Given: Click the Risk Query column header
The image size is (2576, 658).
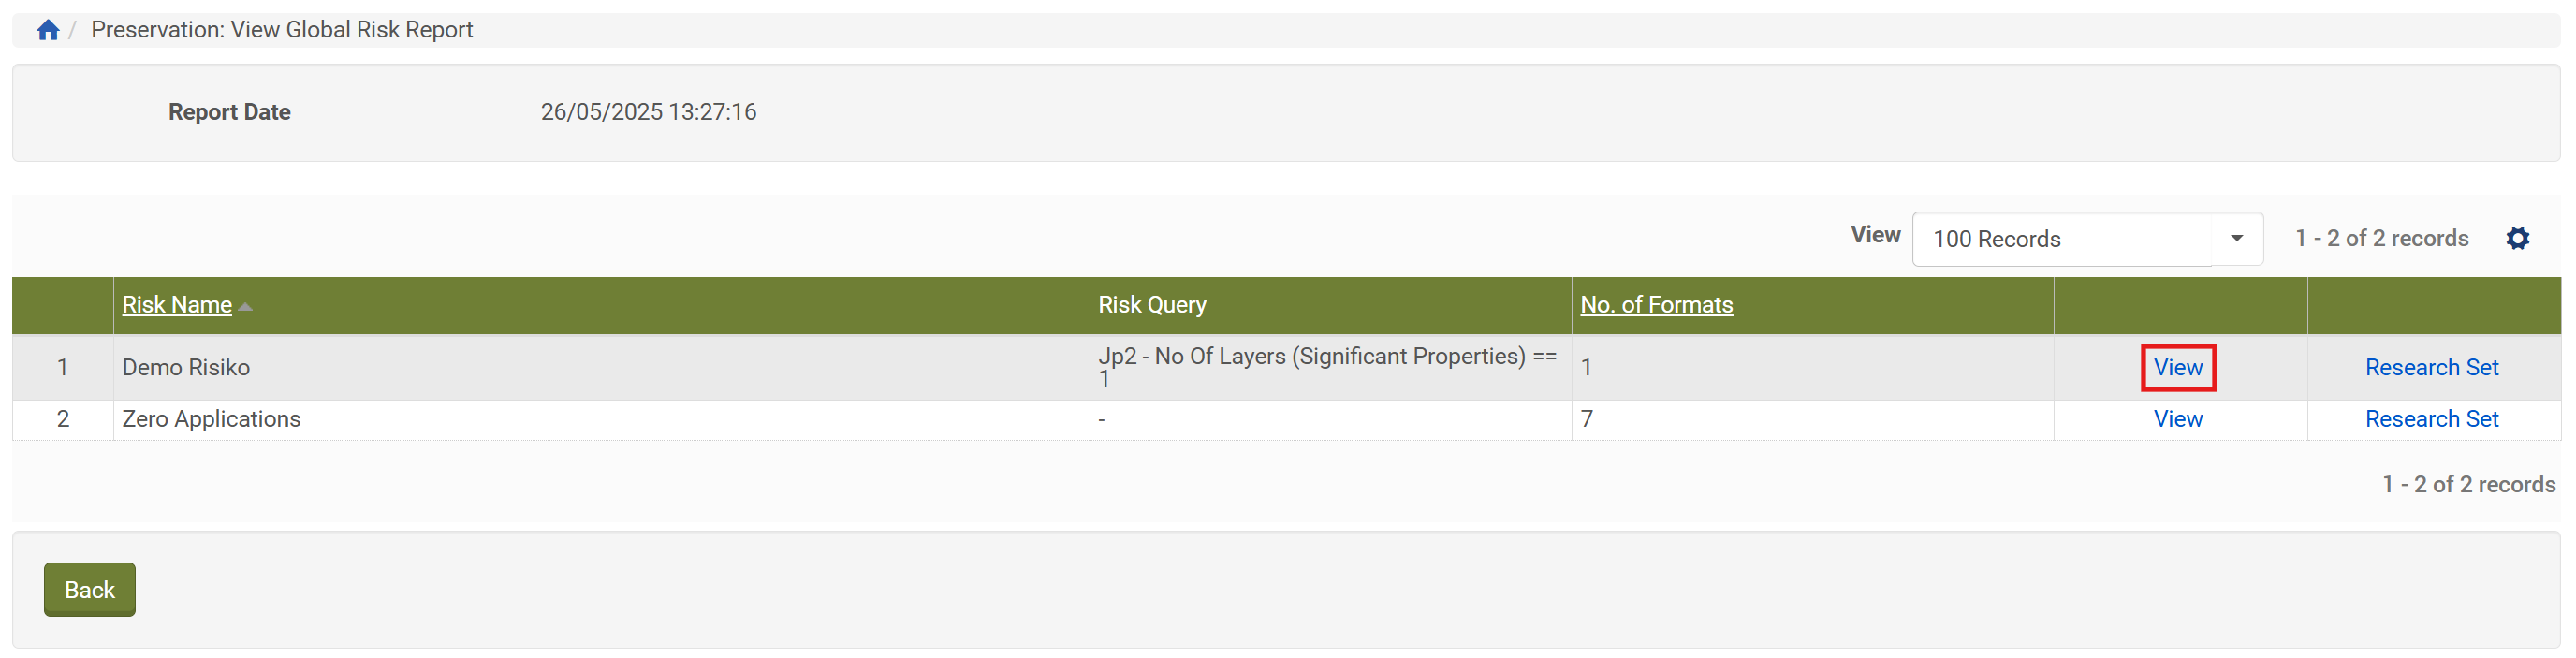Looking at the screenshot, I should click(x=1152, y=305).
